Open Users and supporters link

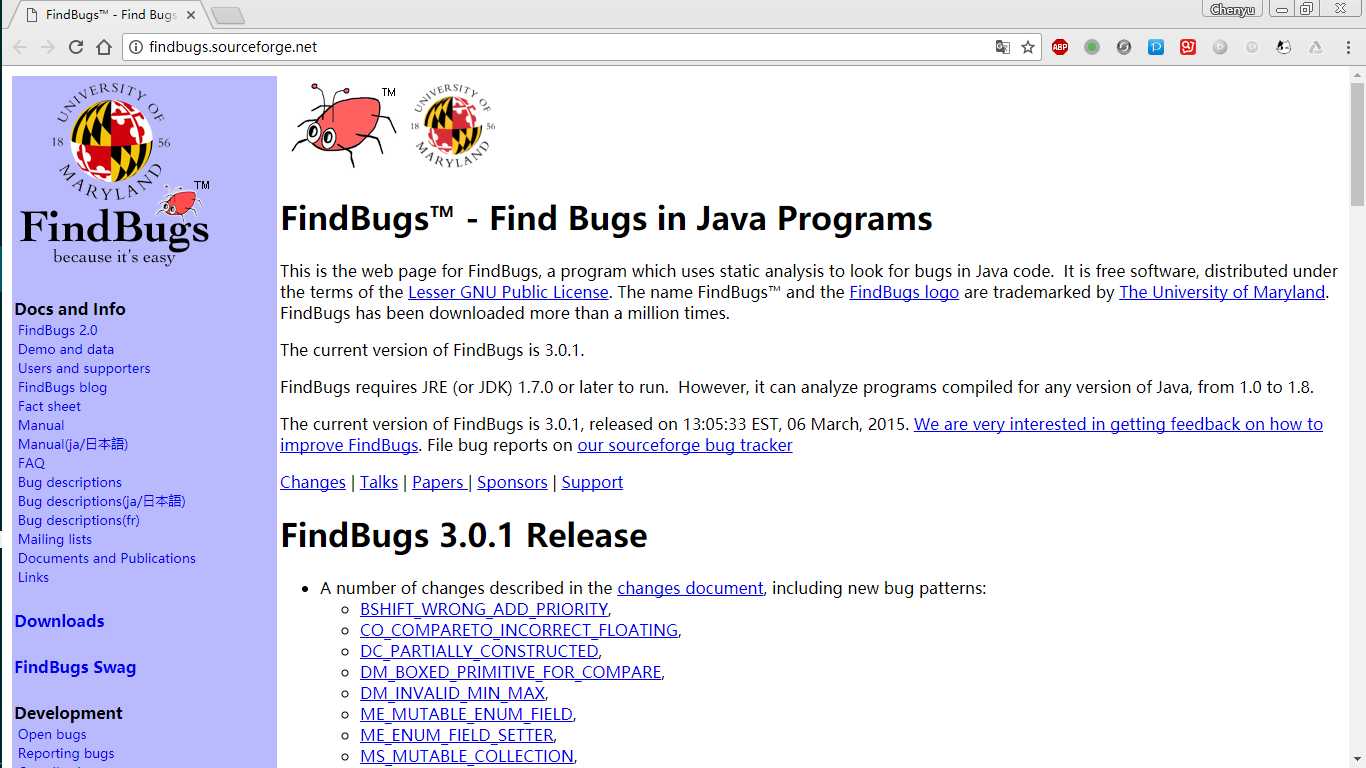click(84, 368)
